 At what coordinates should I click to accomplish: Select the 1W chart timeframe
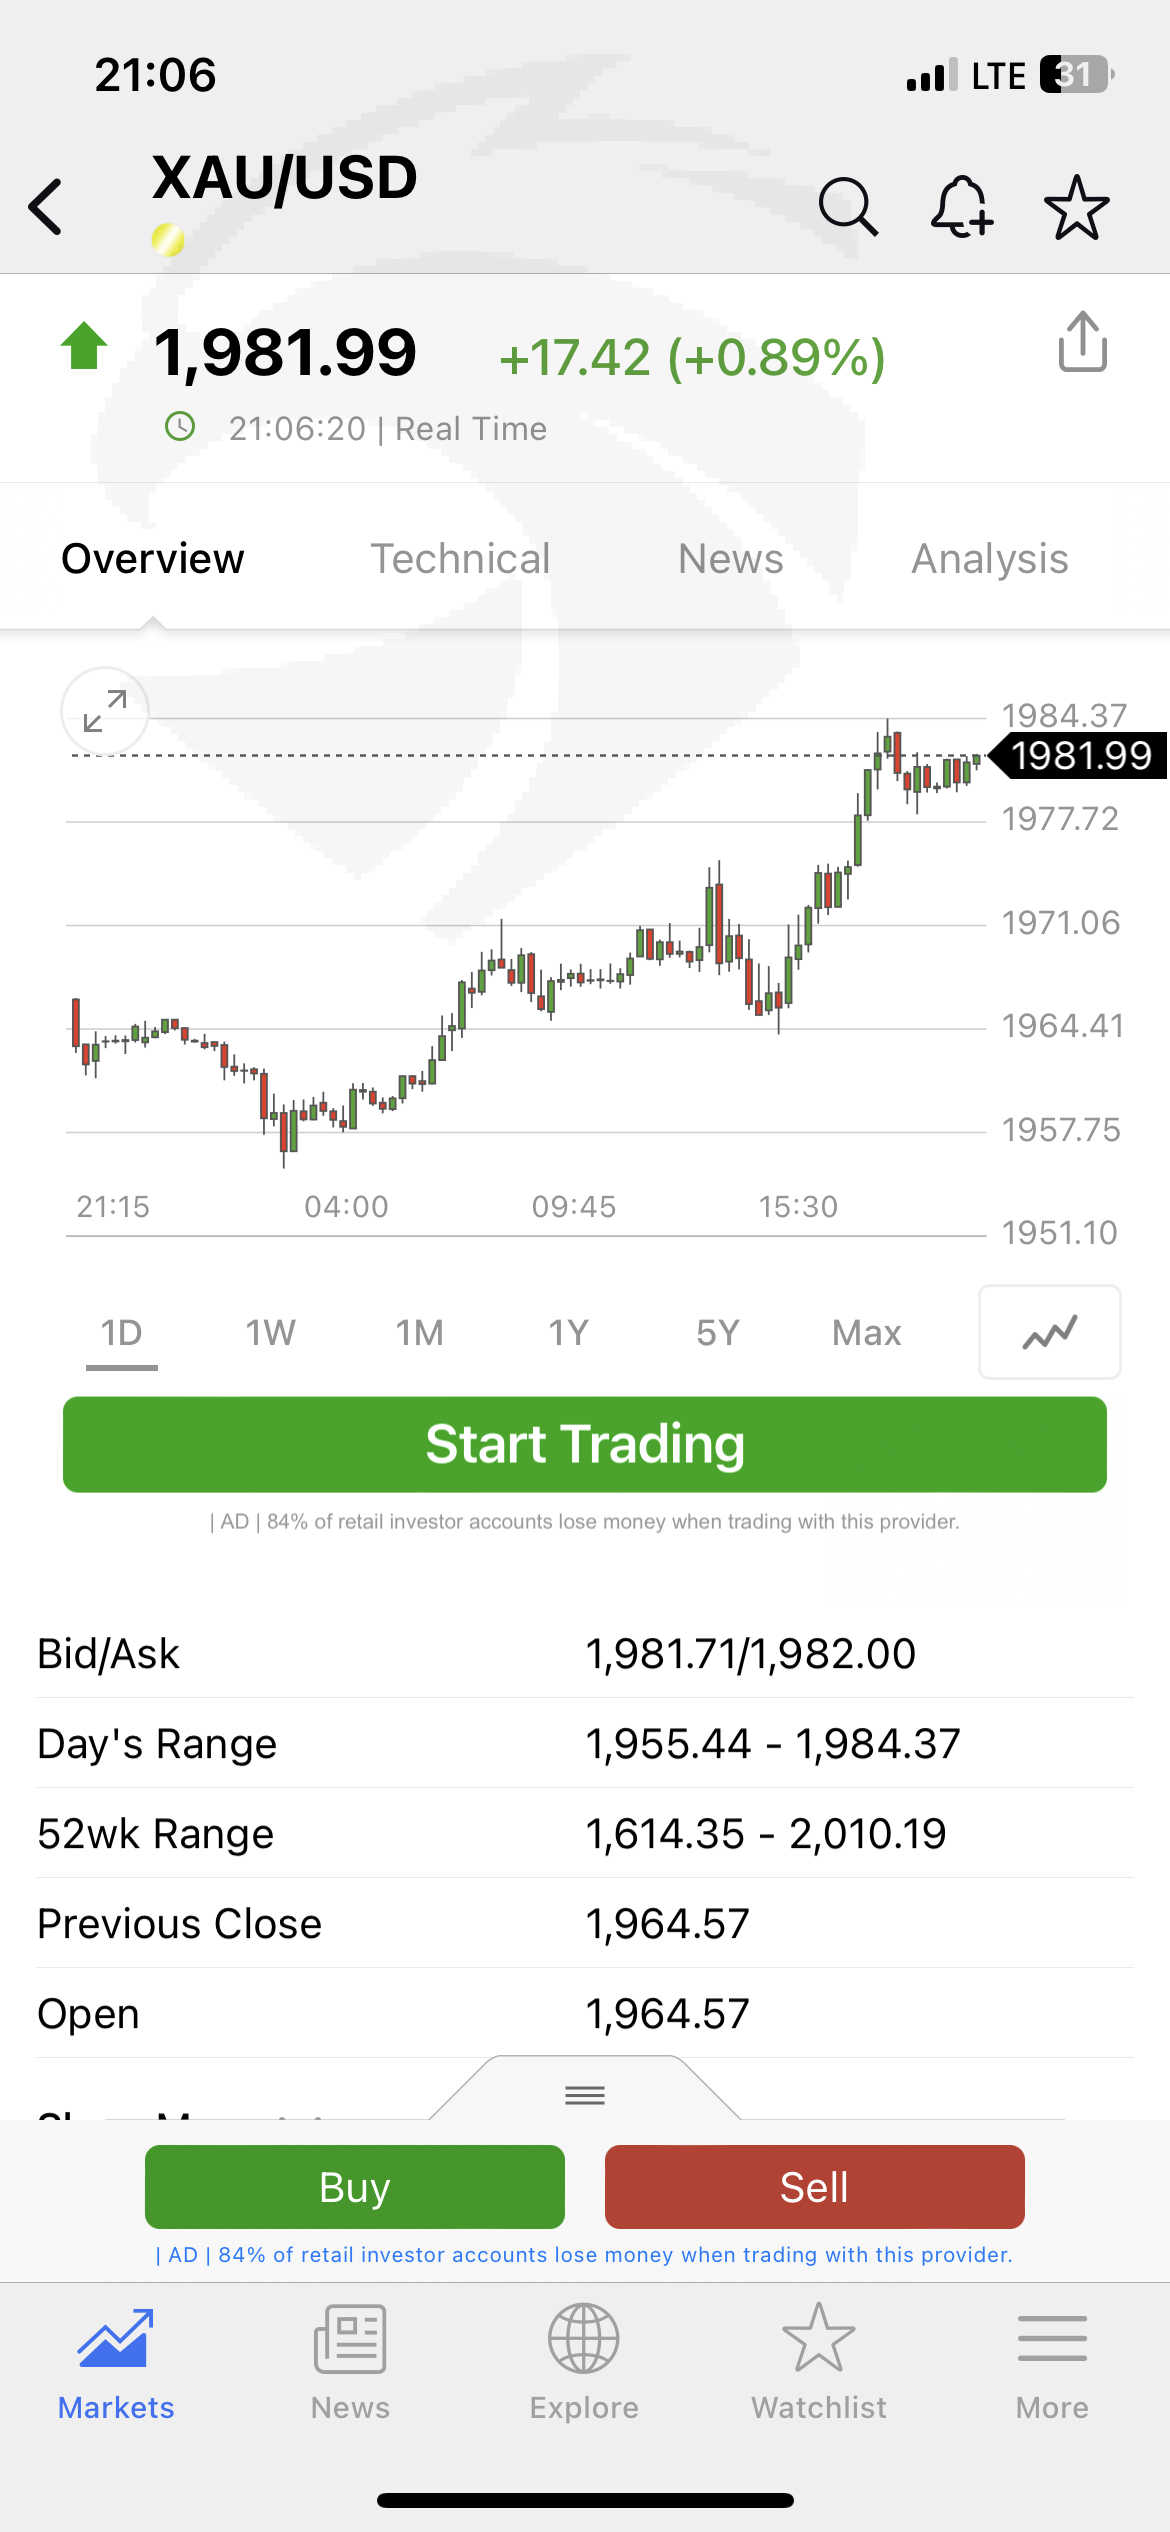271,1333
